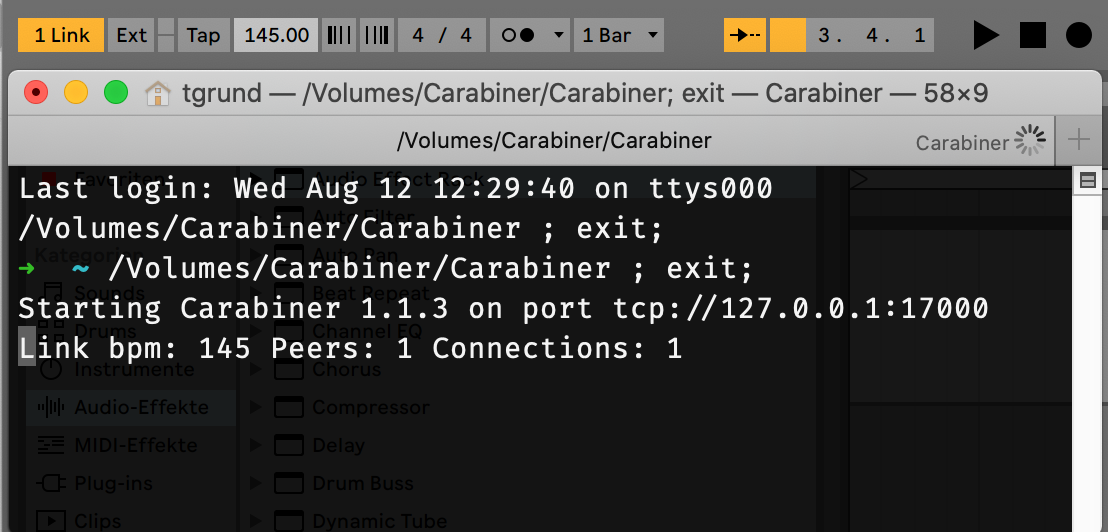Click the arrangement position 3. 4. 1 display
Image resolution: width=1108 pixels, height=532 pixels.
pyautogui.click(x=871, y=35)
